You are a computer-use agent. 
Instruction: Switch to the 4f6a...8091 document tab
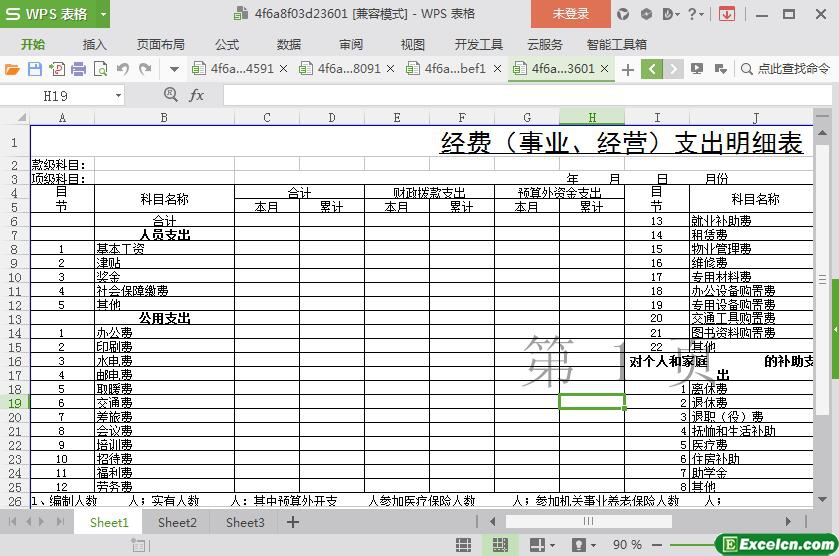pyautogui.click(x=349, y=68)
